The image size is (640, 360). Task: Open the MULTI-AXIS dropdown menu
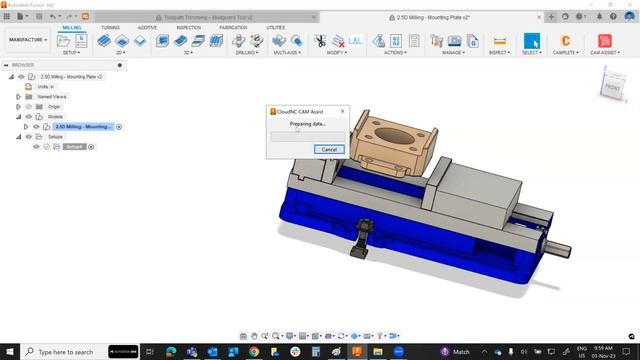(x=287, y=53)
